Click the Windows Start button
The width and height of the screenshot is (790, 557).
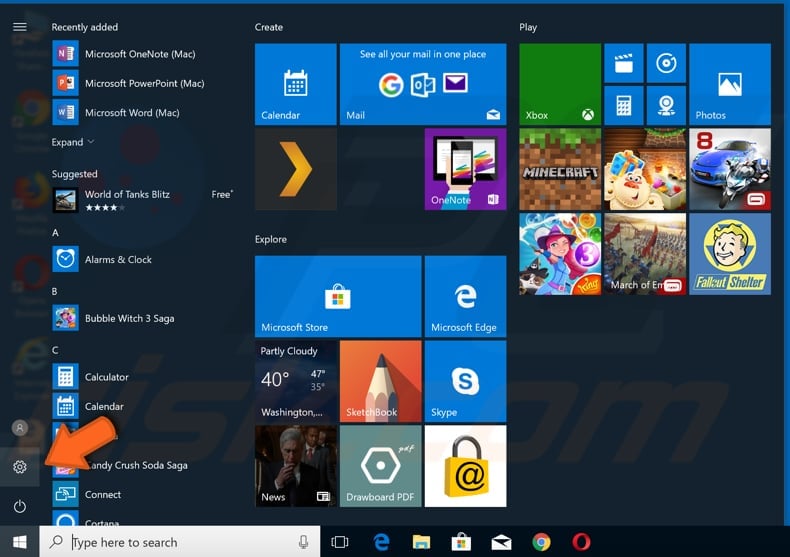click(x=19, y=542)
